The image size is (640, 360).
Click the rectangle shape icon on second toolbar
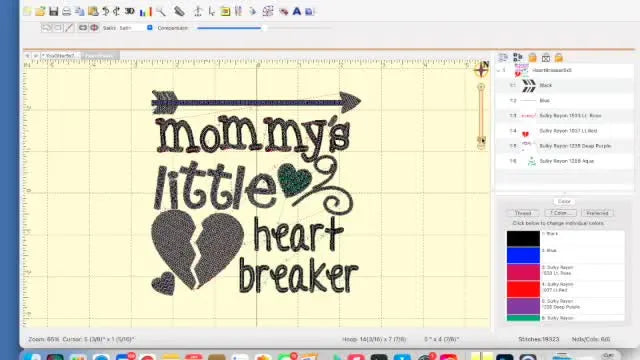(x=58, y=28)
